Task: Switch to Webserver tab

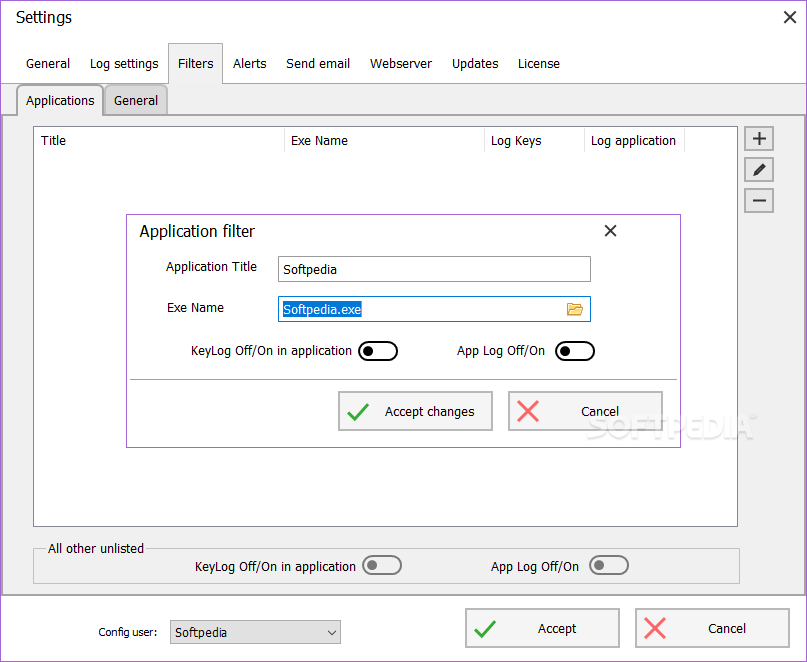Action: (401, 63)
